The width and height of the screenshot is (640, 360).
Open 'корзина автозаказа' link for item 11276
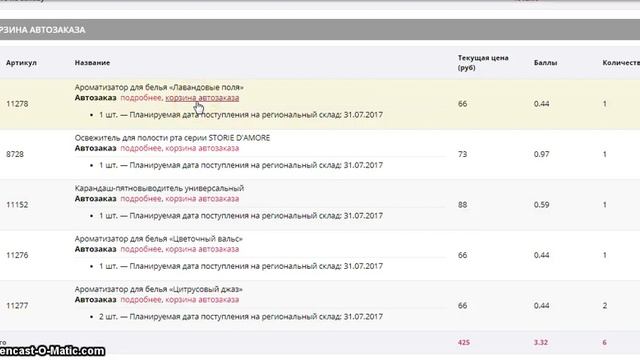[202, 249]
